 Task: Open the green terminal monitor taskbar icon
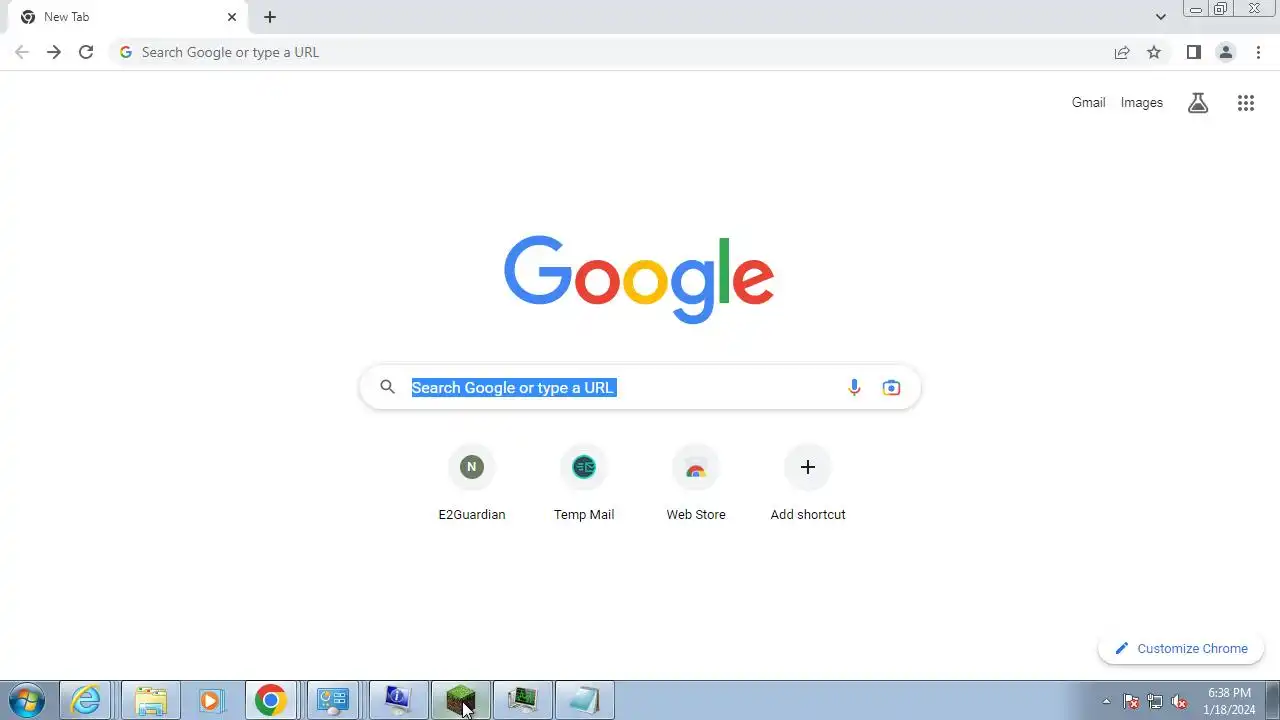tap(522, 700)
